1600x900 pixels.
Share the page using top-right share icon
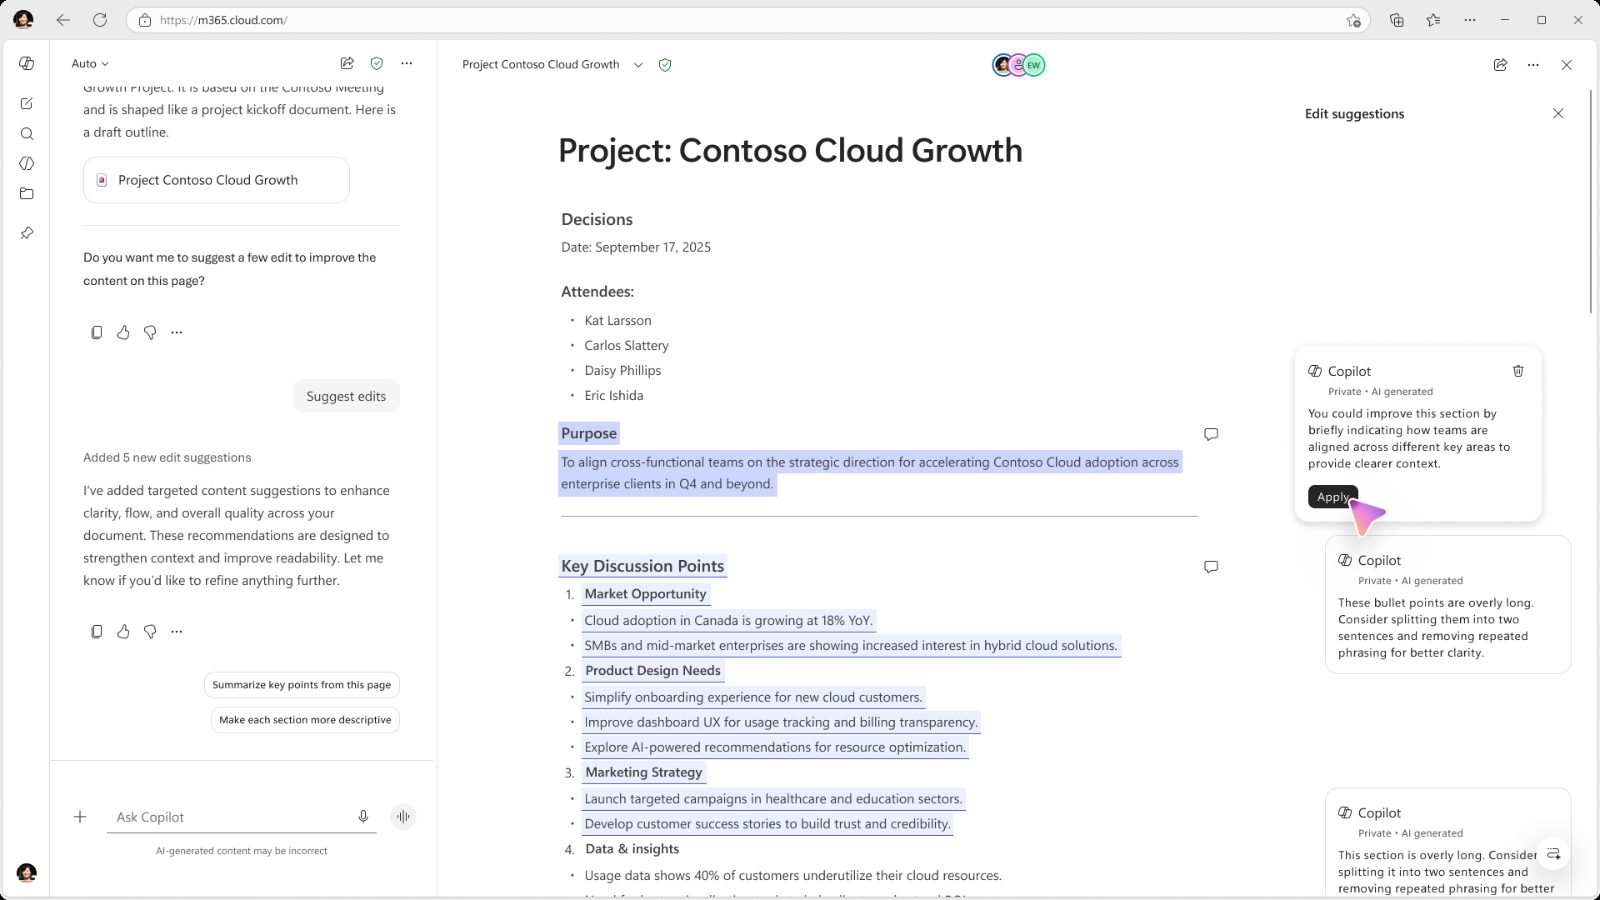(x=1500, y=64)
